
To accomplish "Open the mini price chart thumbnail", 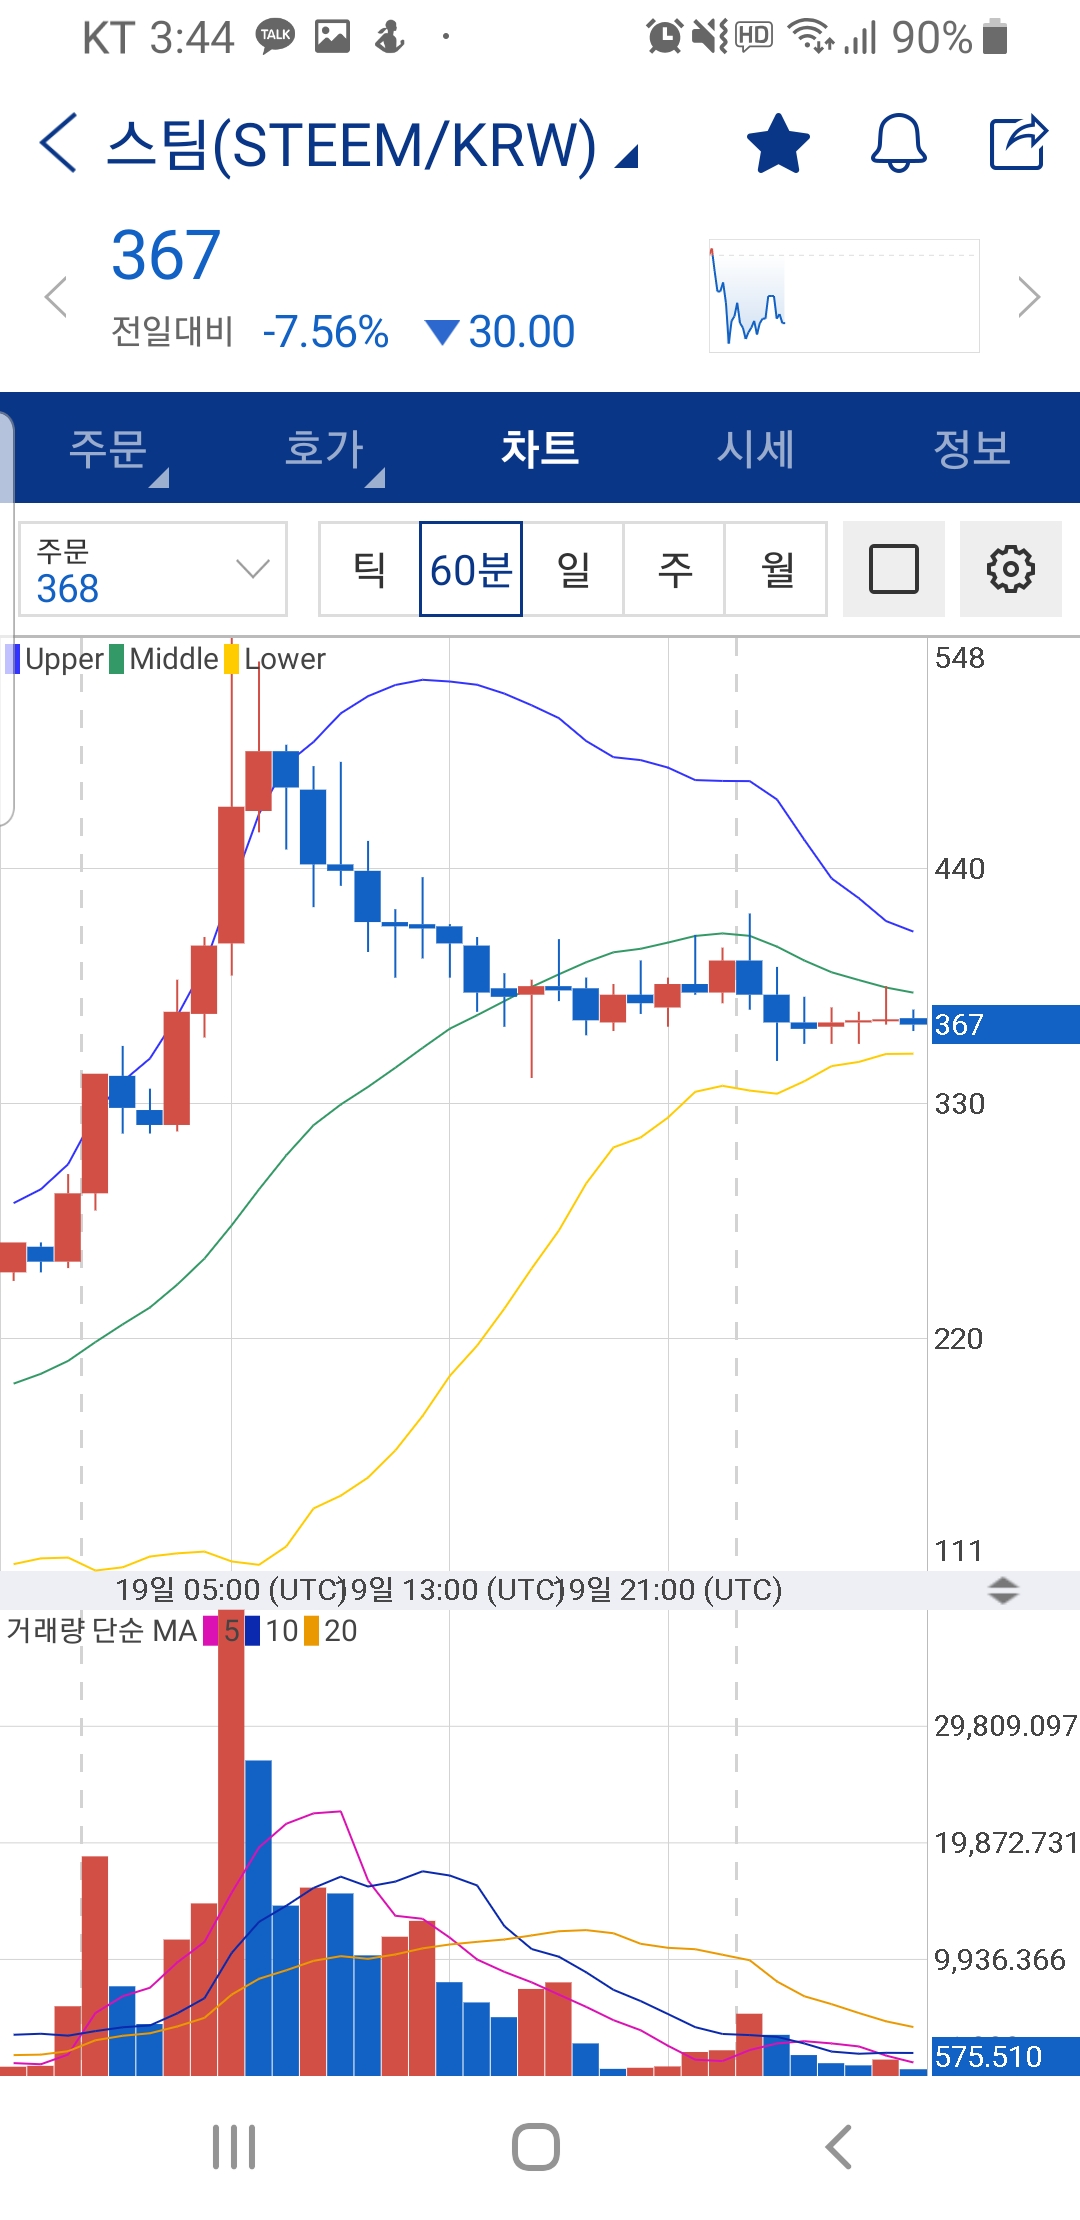I will click(x=844, y=296).
